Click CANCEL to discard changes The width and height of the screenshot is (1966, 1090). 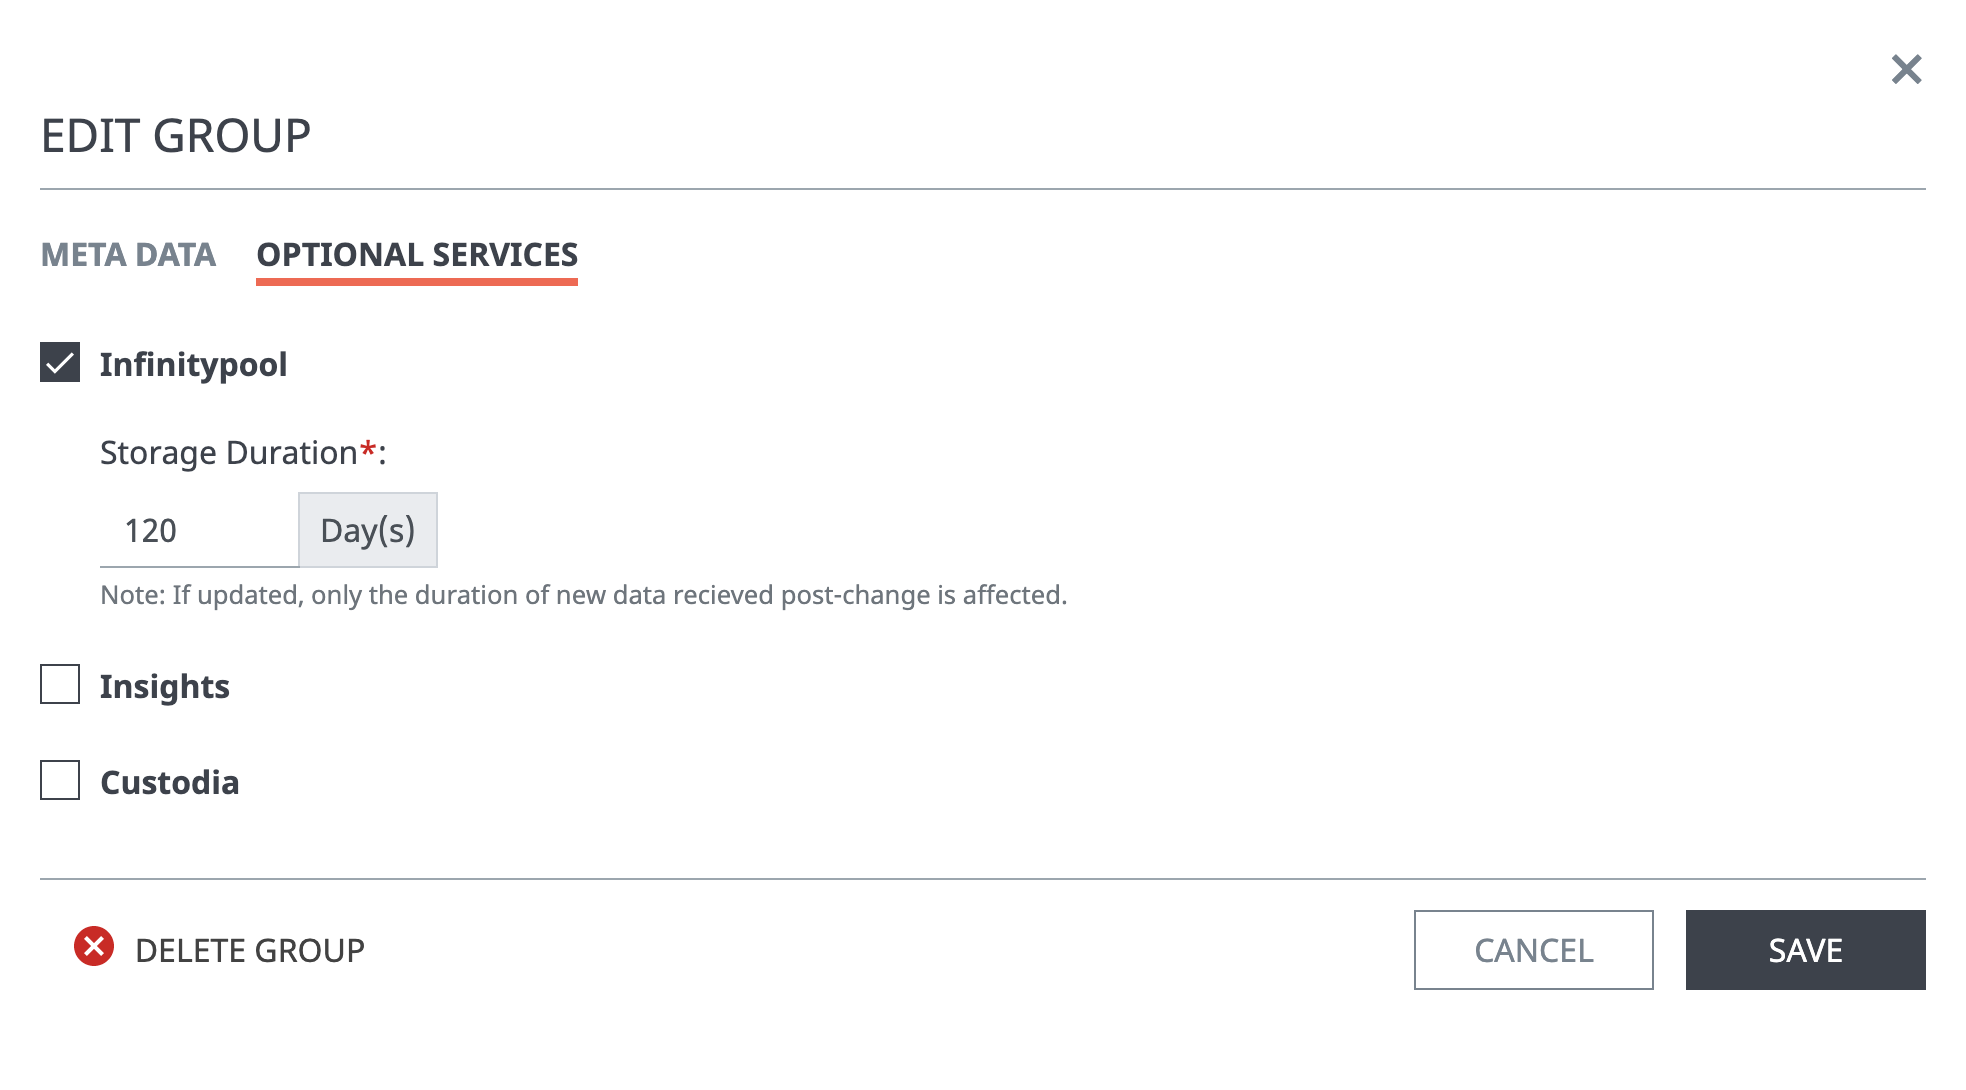[1532, 950]
